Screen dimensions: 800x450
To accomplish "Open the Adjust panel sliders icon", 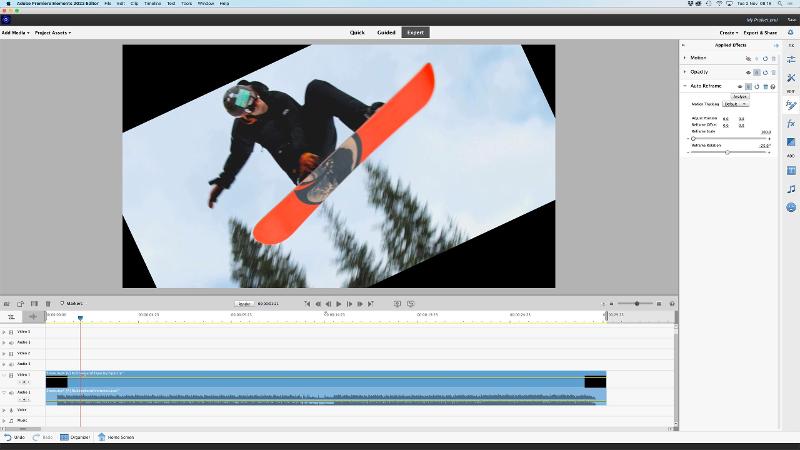I will point(791,61).
